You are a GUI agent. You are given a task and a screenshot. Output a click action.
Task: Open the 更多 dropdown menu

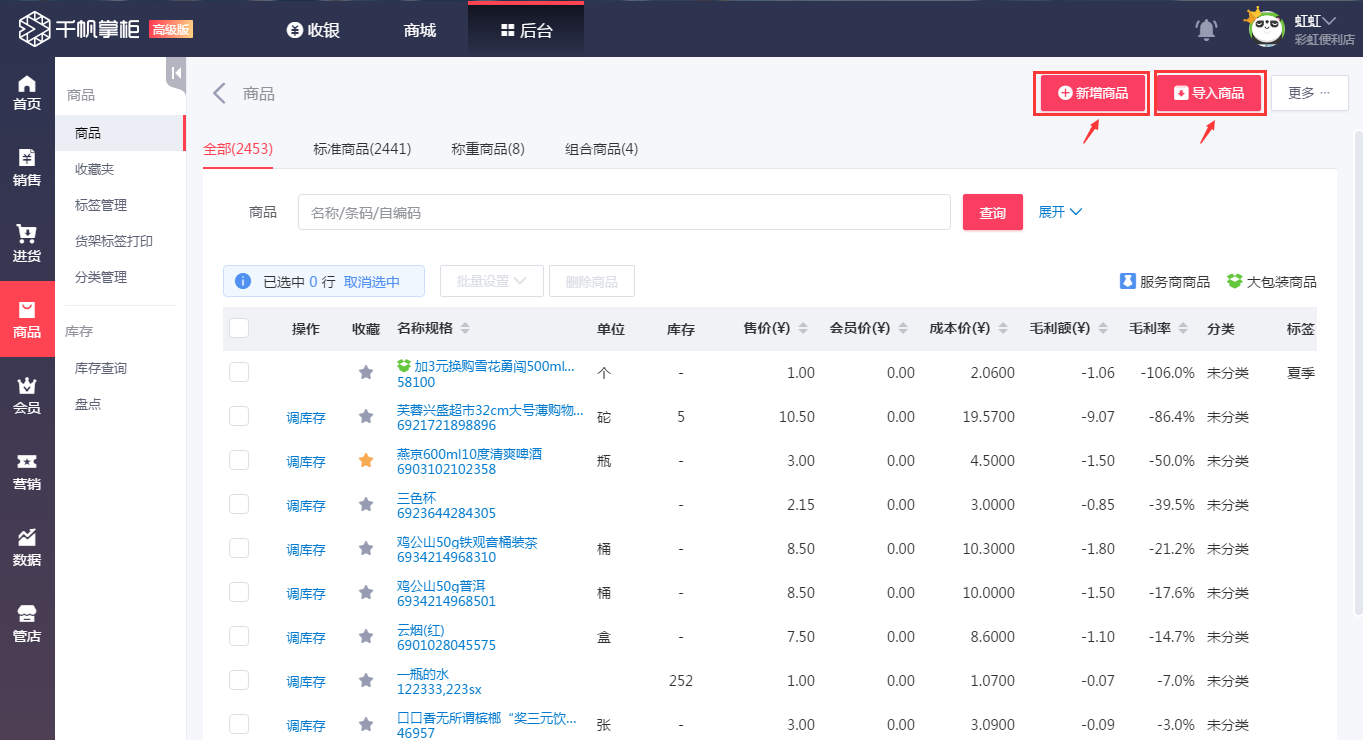pos(1309,93)
